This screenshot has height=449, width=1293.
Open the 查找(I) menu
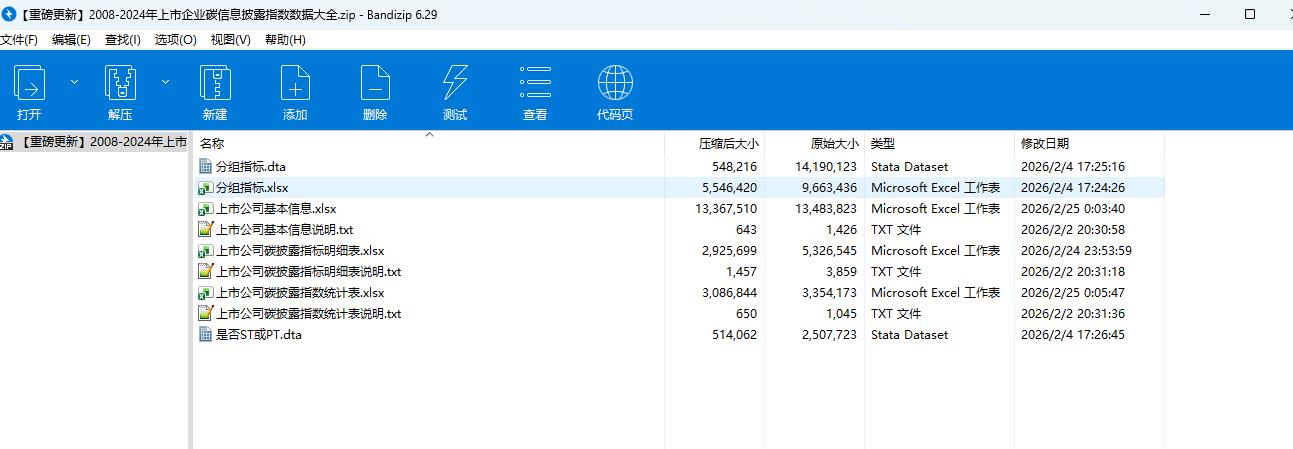pyautogui.click(x=122, y=39)
